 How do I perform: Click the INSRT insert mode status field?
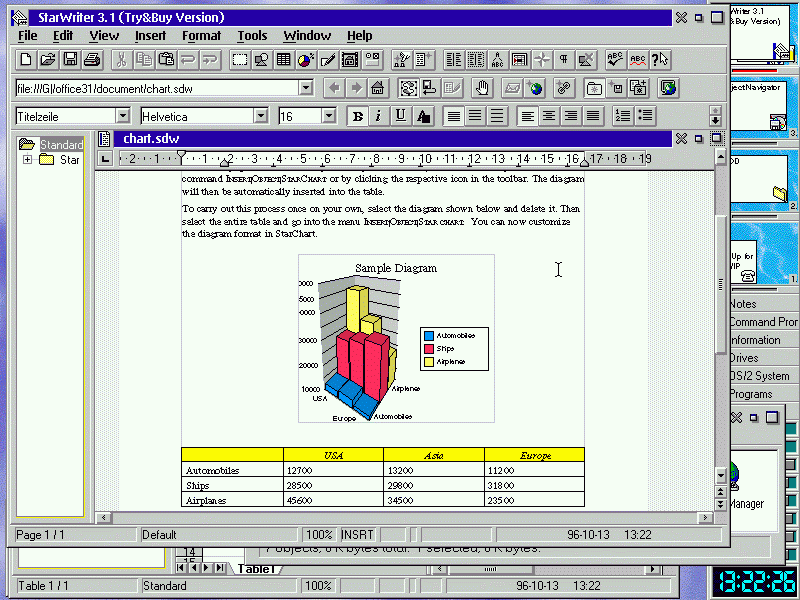click(x=357, y=535)
